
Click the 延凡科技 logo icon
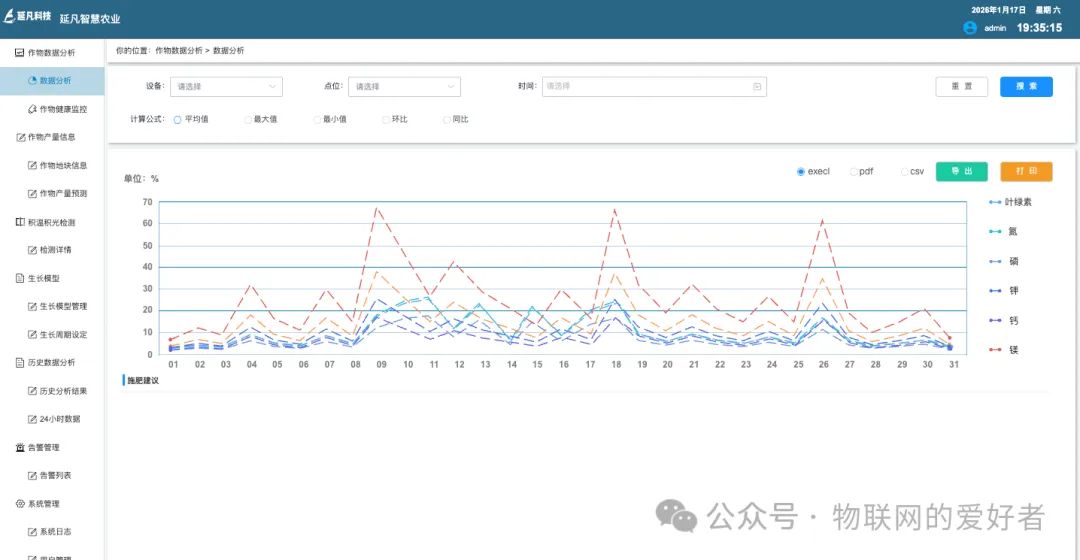[9, 16]
